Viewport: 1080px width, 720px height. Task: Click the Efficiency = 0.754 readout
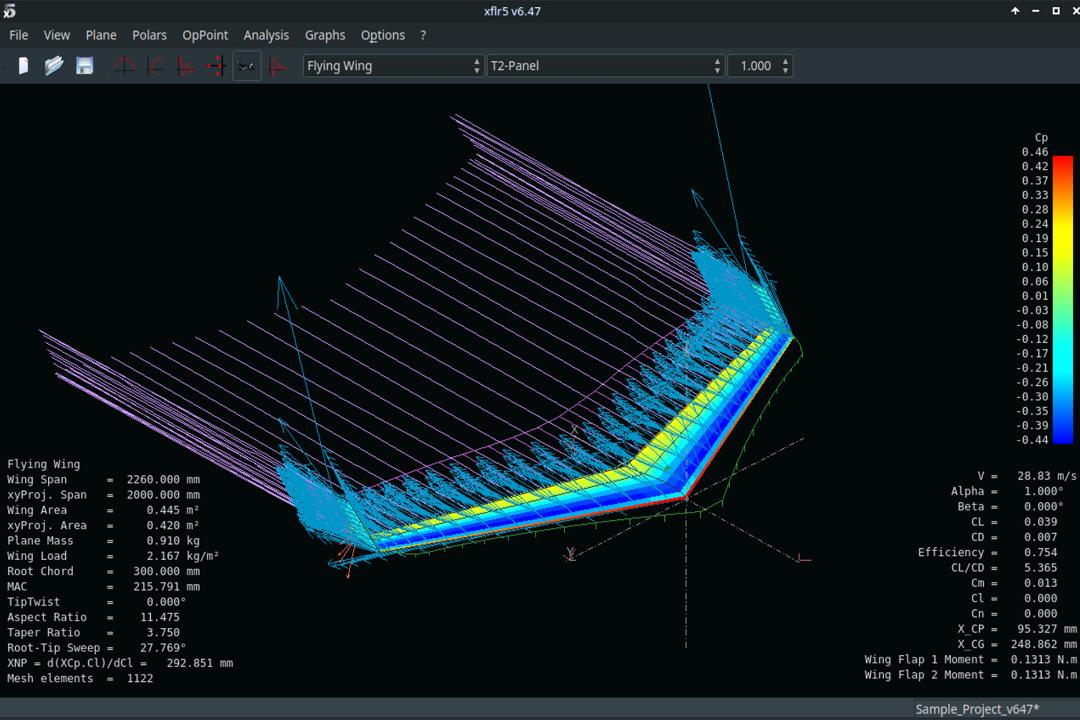click(x=988, y=553)
